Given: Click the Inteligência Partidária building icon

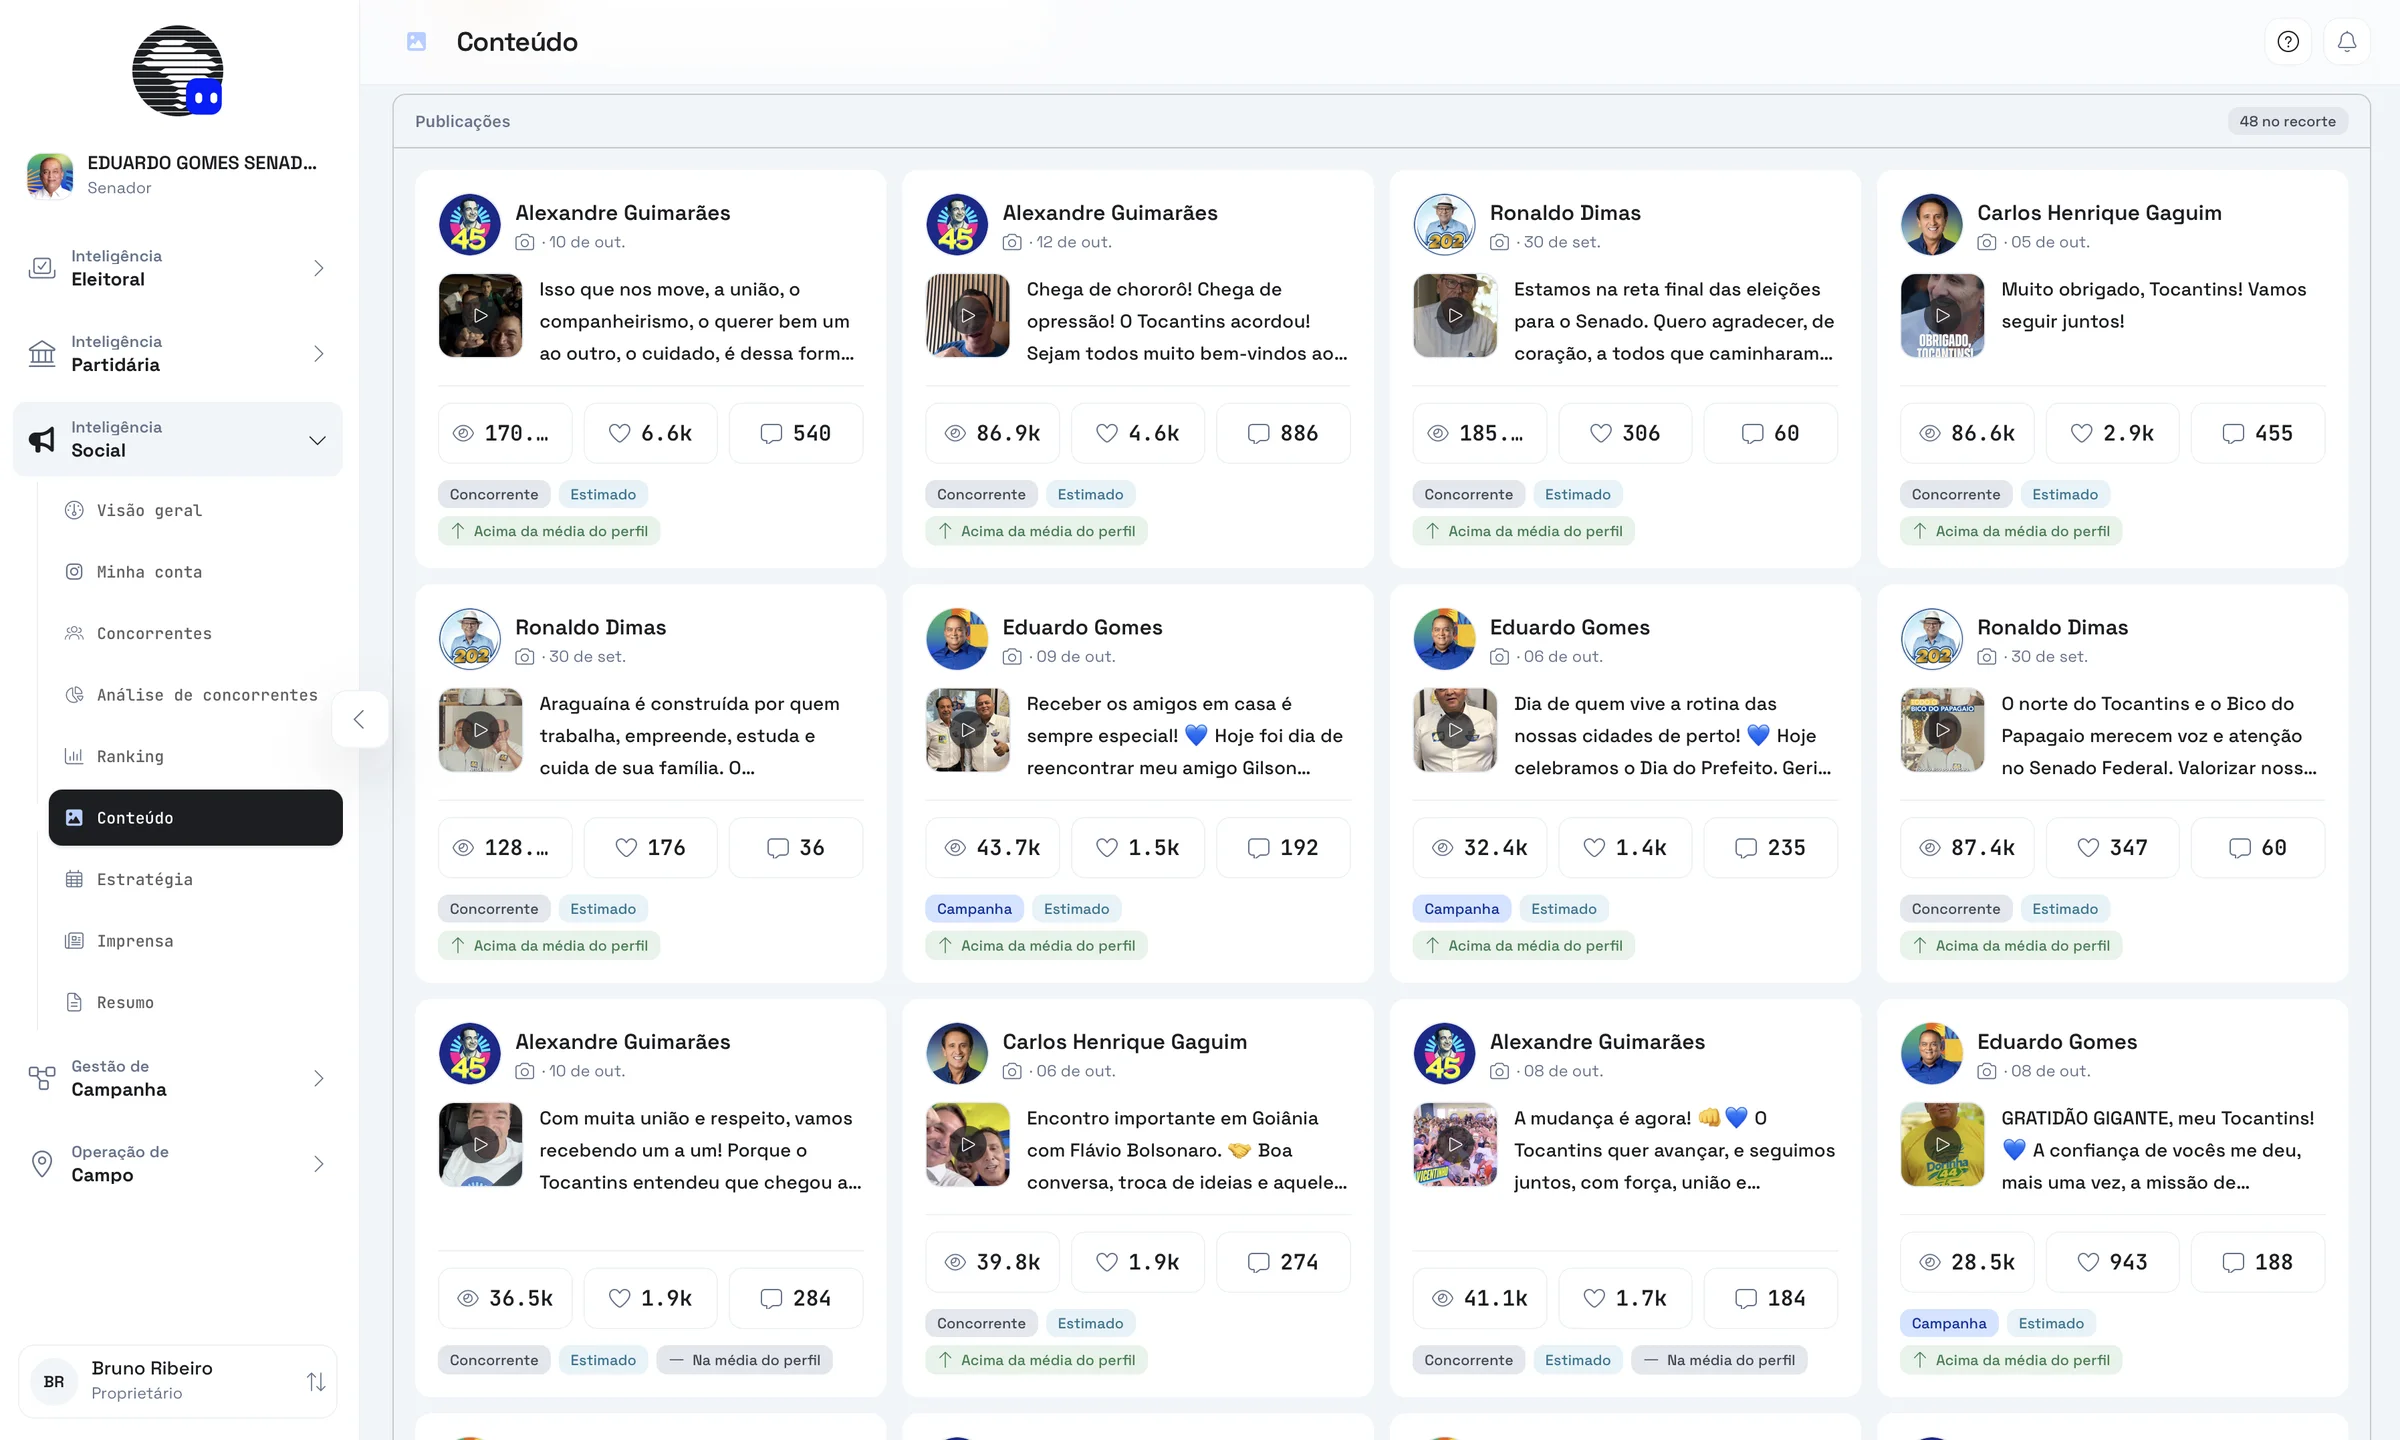Looking at the screenshot, I should coord(42,353).
